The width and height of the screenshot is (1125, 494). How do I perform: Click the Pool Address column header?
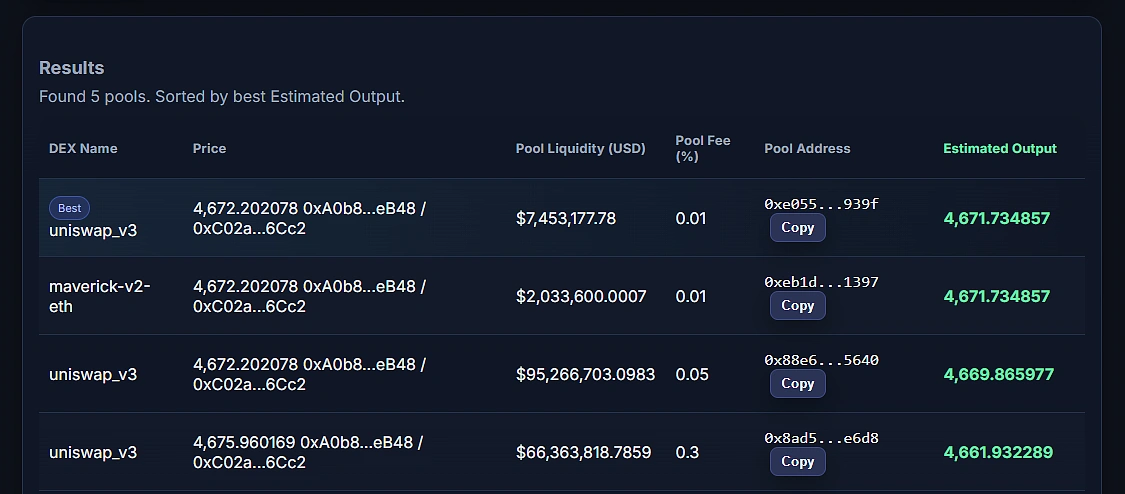click(x=807, y=148)
